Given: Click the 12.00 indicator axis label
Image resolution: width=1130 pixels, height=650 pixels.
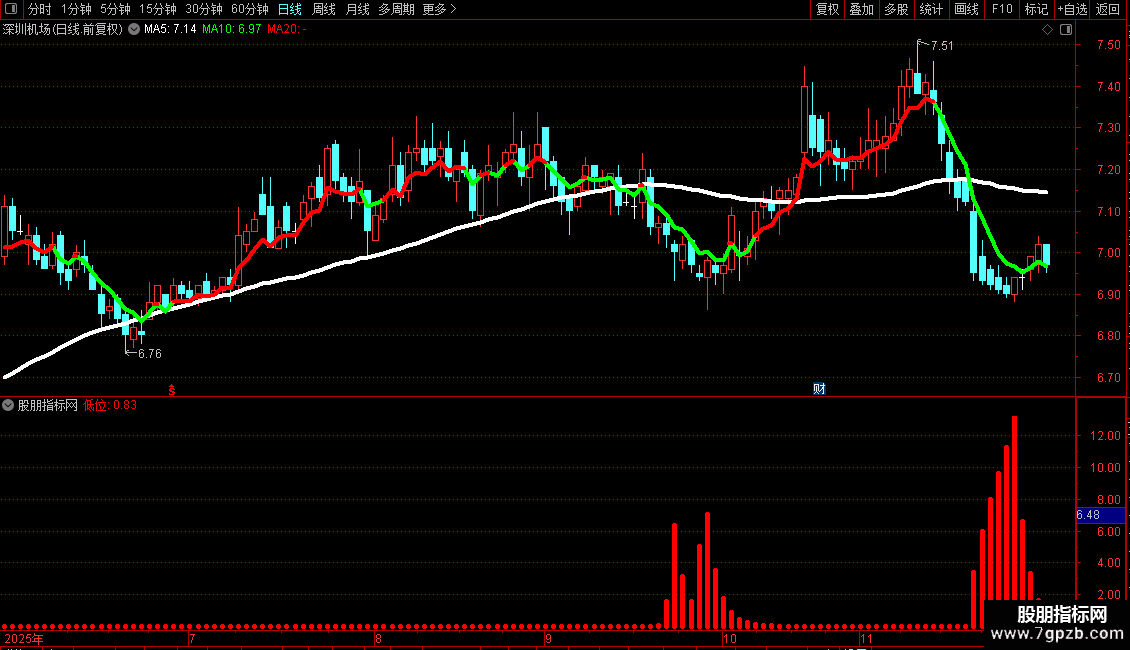Looking at the screenshot, I should tap(1105, 436).
